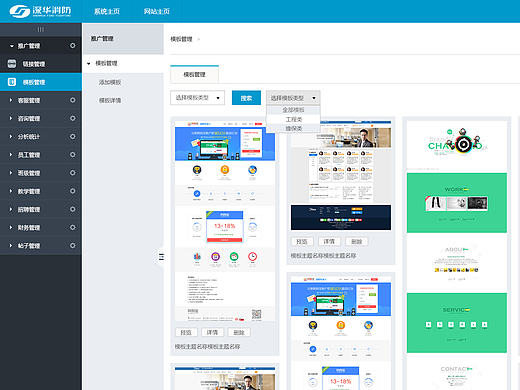Close the opened 选择模板类型 dropdown by the search button
This screenshot has height=390, width=520.
pos(293,98)
